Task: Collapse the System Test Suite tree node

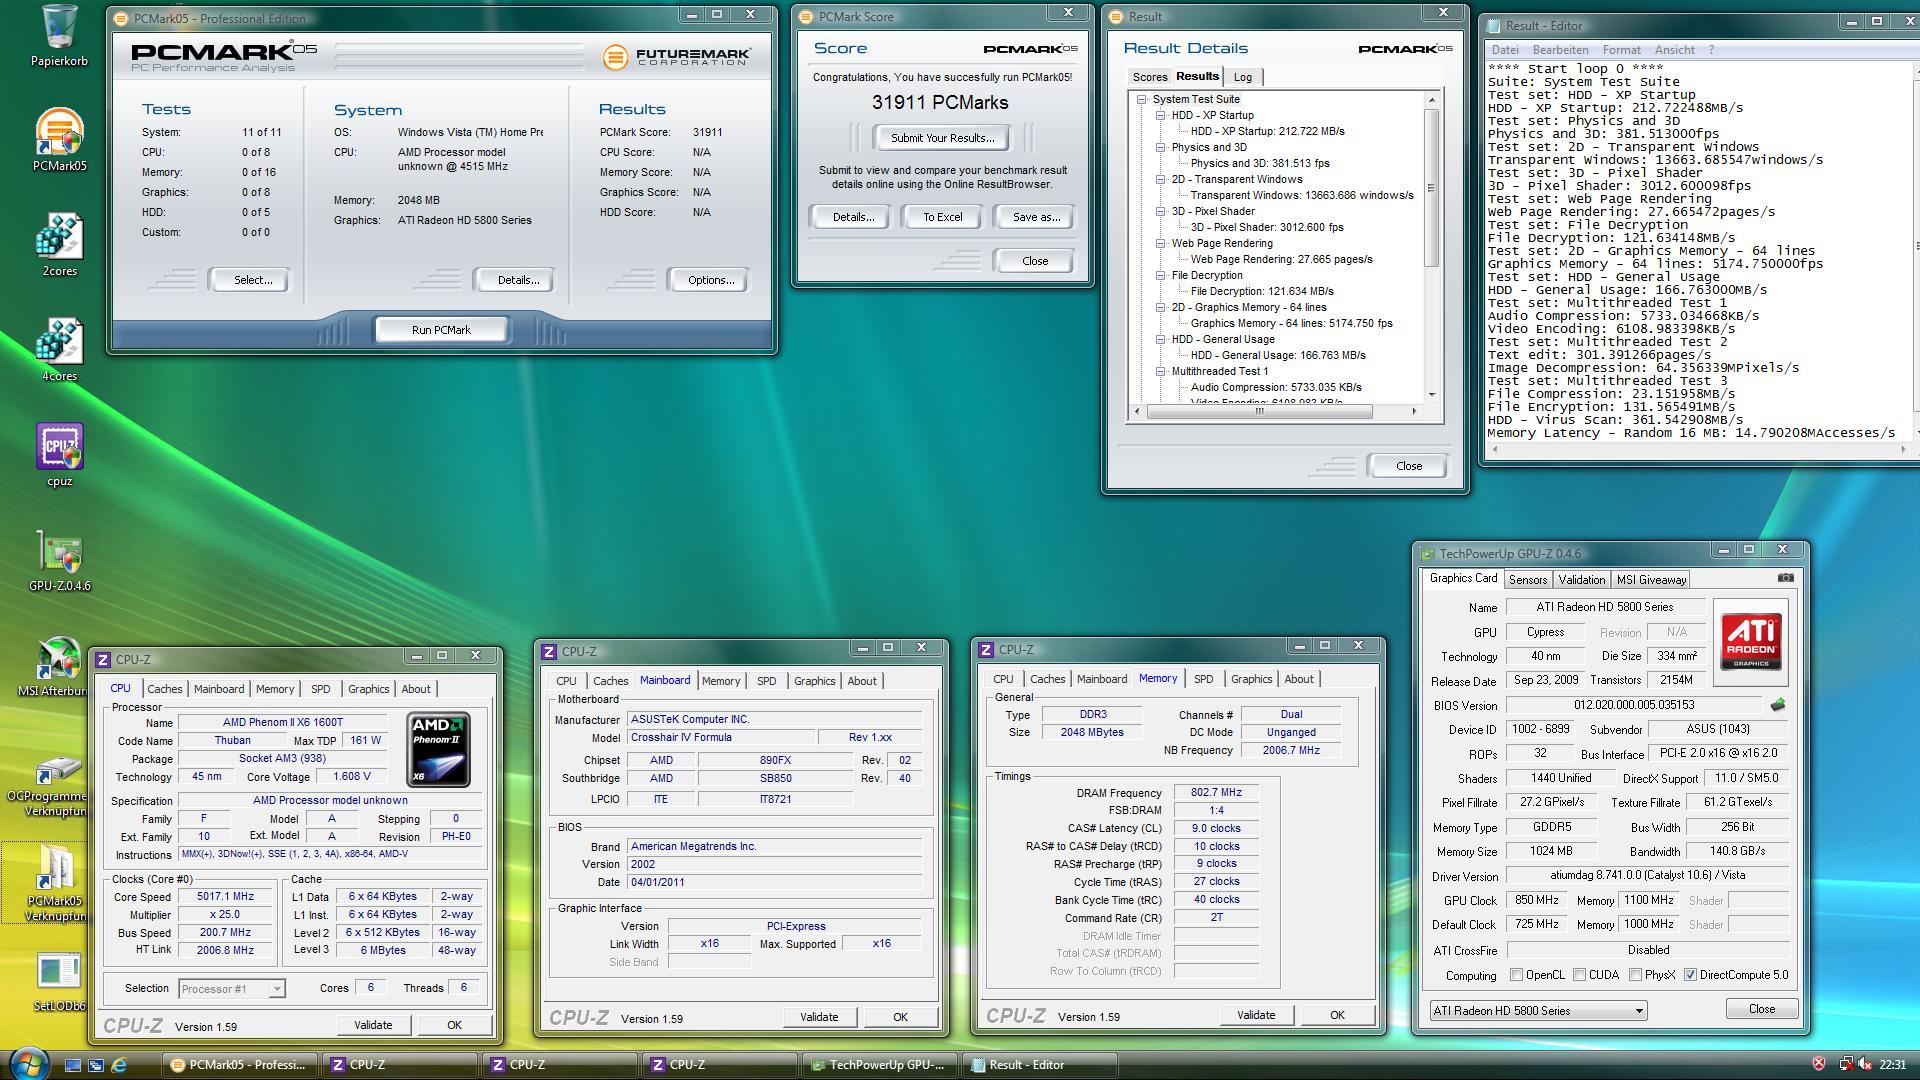Action: click(x=1141, y=99)
